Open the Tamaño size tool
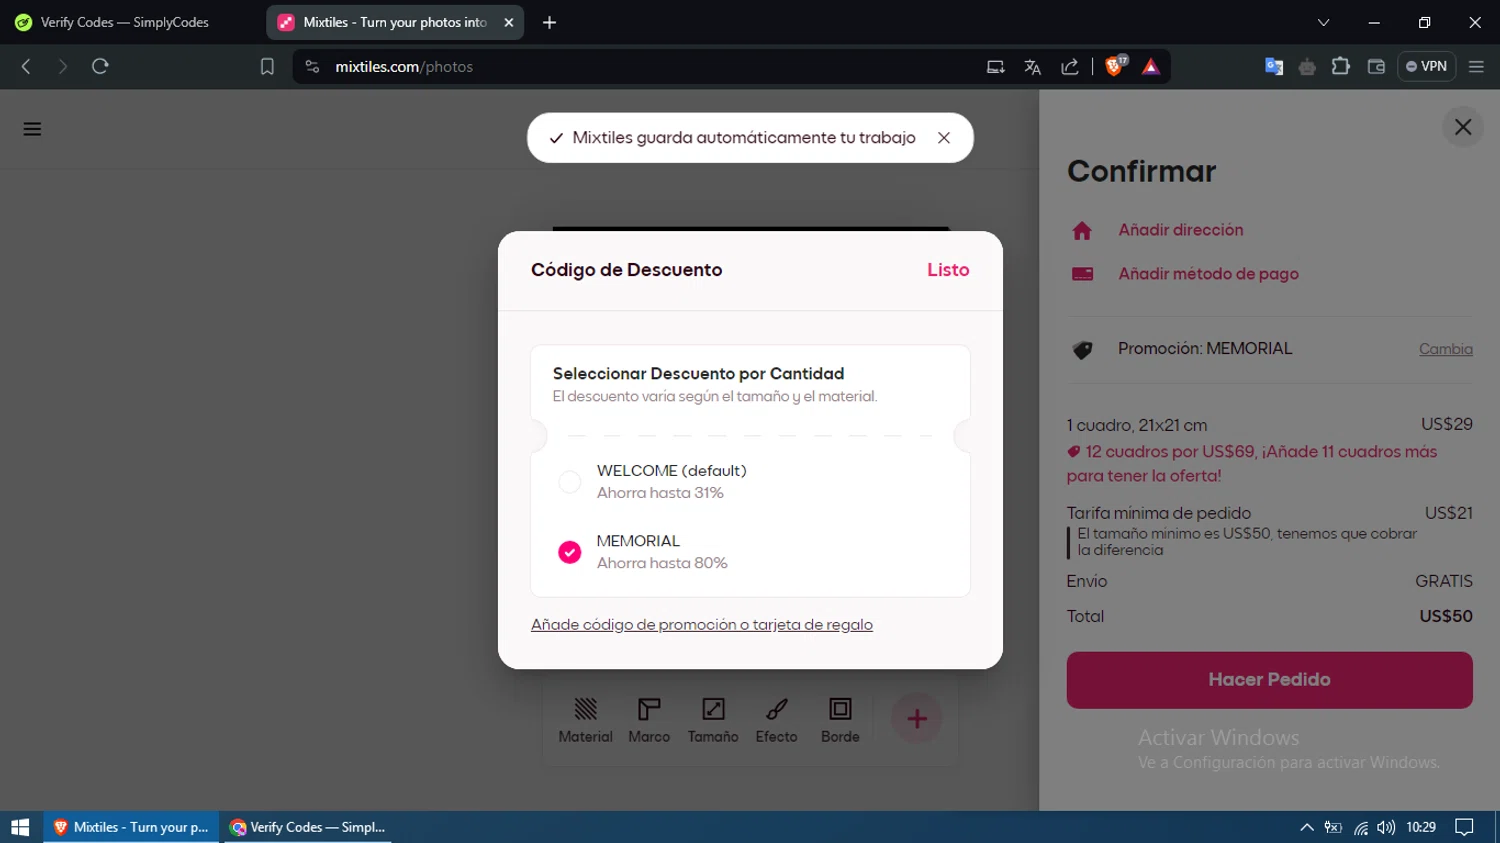 (x=713, y=720)
